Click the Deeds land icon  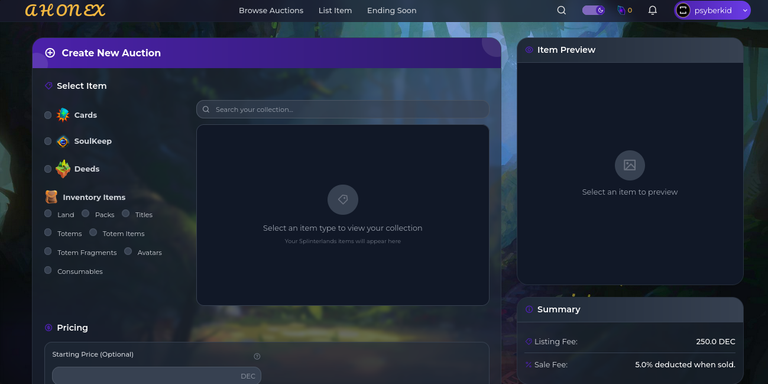coord(63,169)
